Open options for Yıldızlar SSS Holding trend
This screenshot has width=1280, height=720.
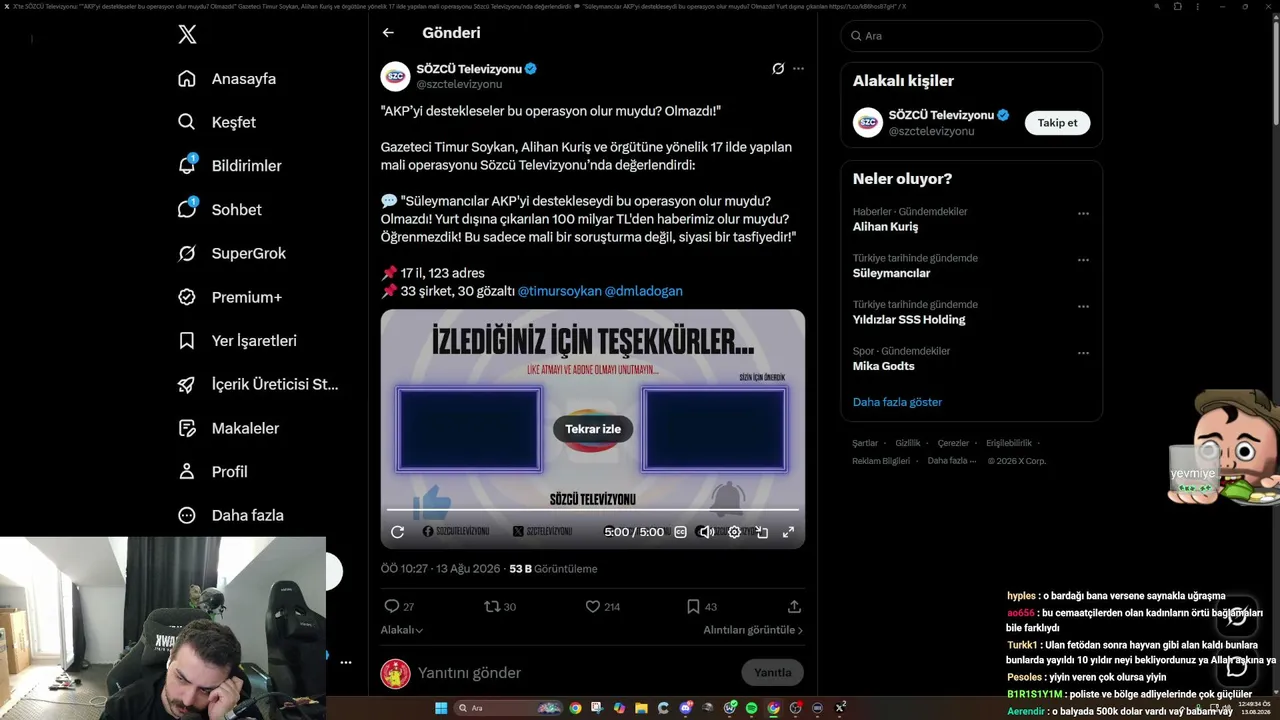[1083, 307]
